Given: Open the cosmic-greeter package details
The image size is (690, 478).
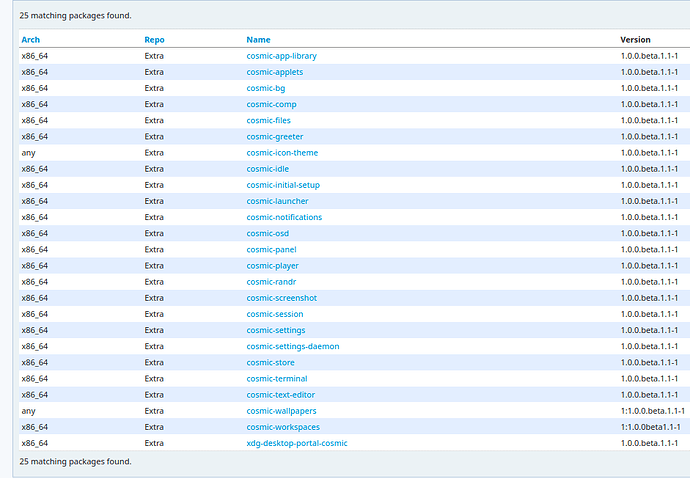Looking at the screenshot, I should 275,137.
